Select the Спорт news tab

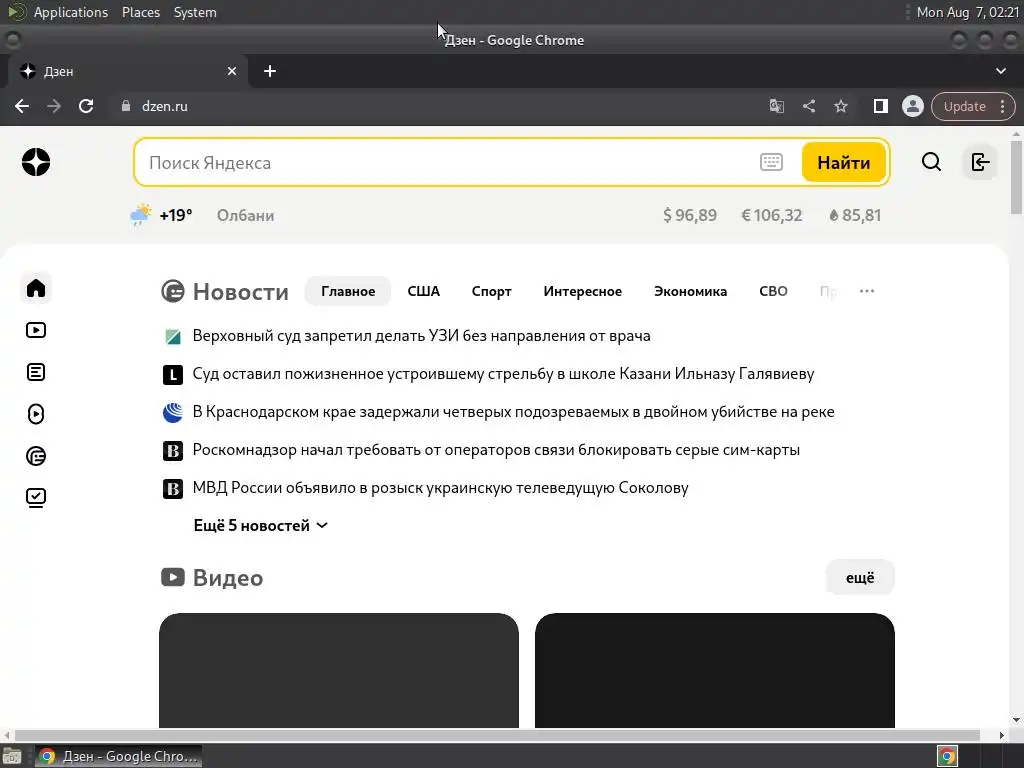click(492, 291)
